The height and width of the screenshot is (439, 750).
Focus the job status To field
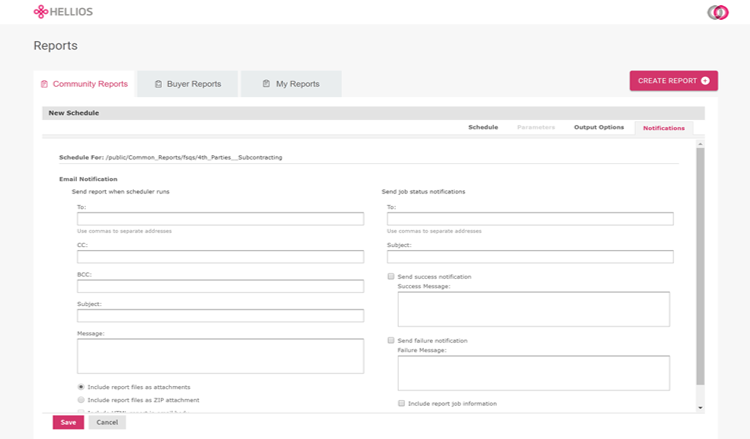pyautogui.click(x=530, y=219)
